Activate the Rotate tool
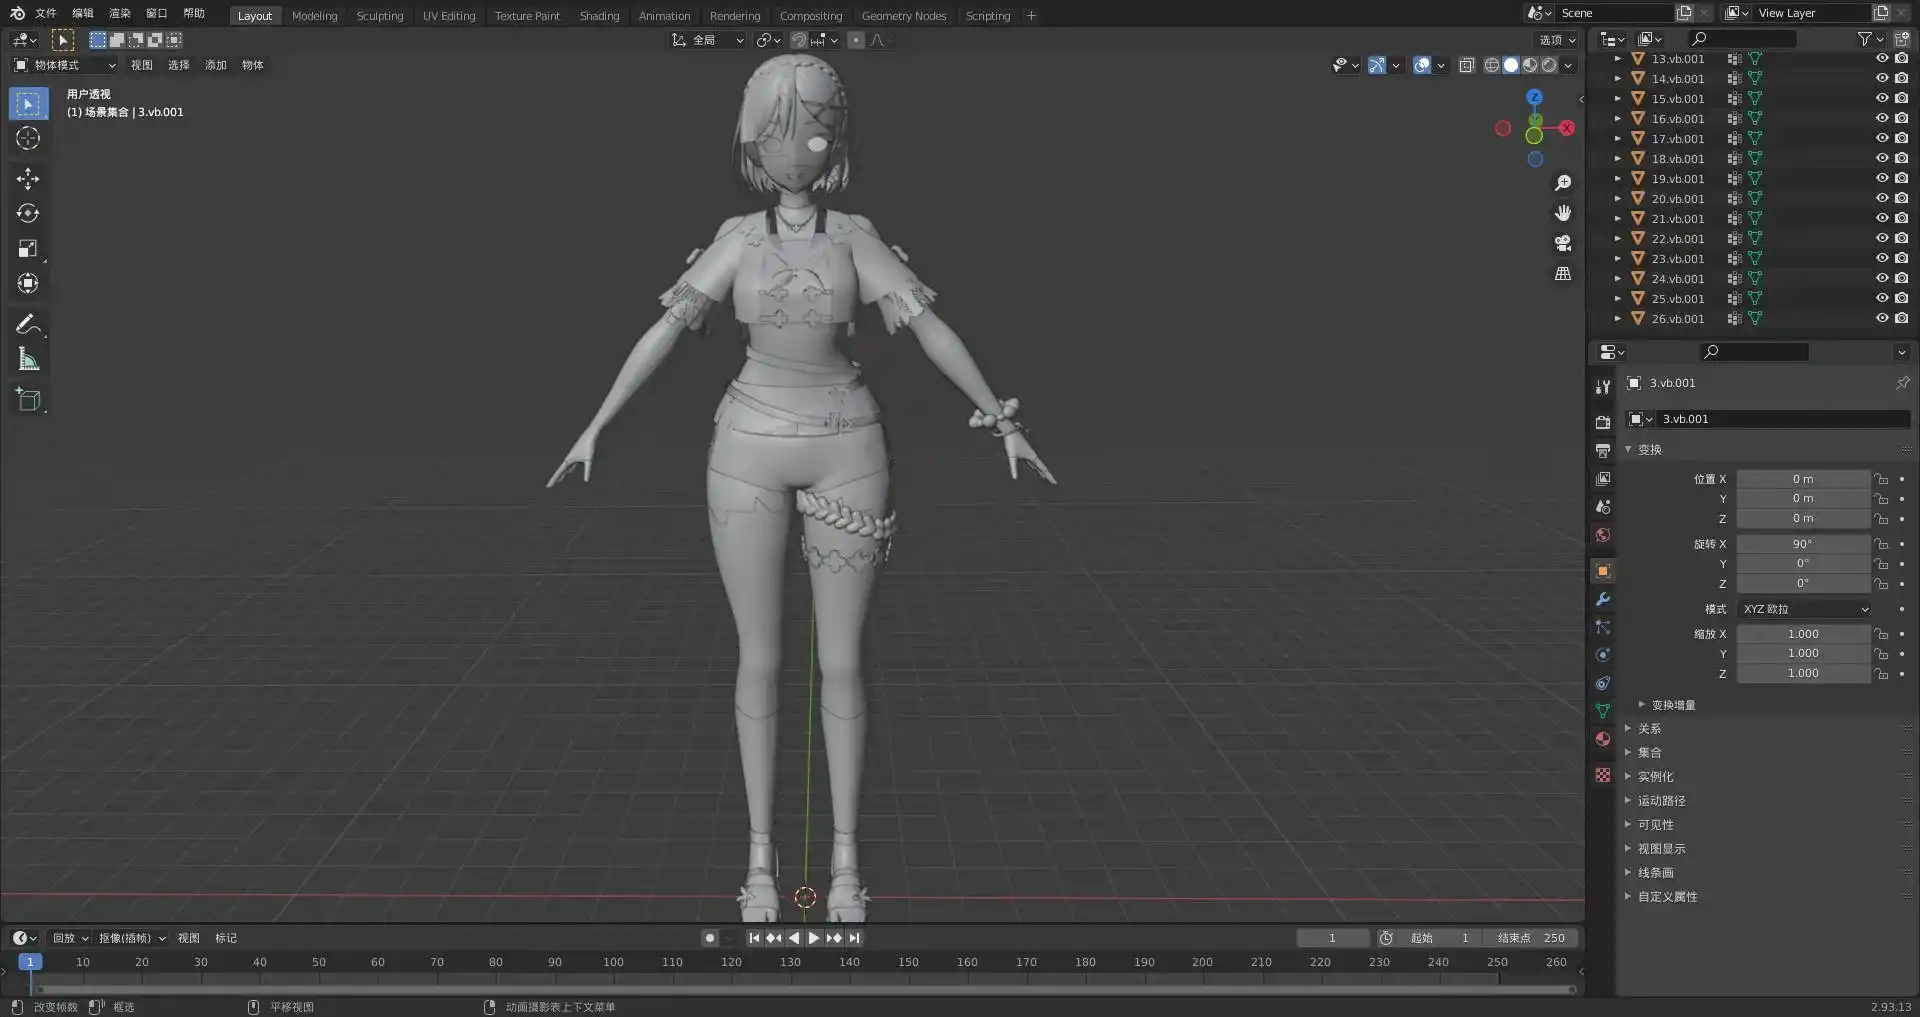This screenshot has width=1920, height=1017. tap(28, 214)
